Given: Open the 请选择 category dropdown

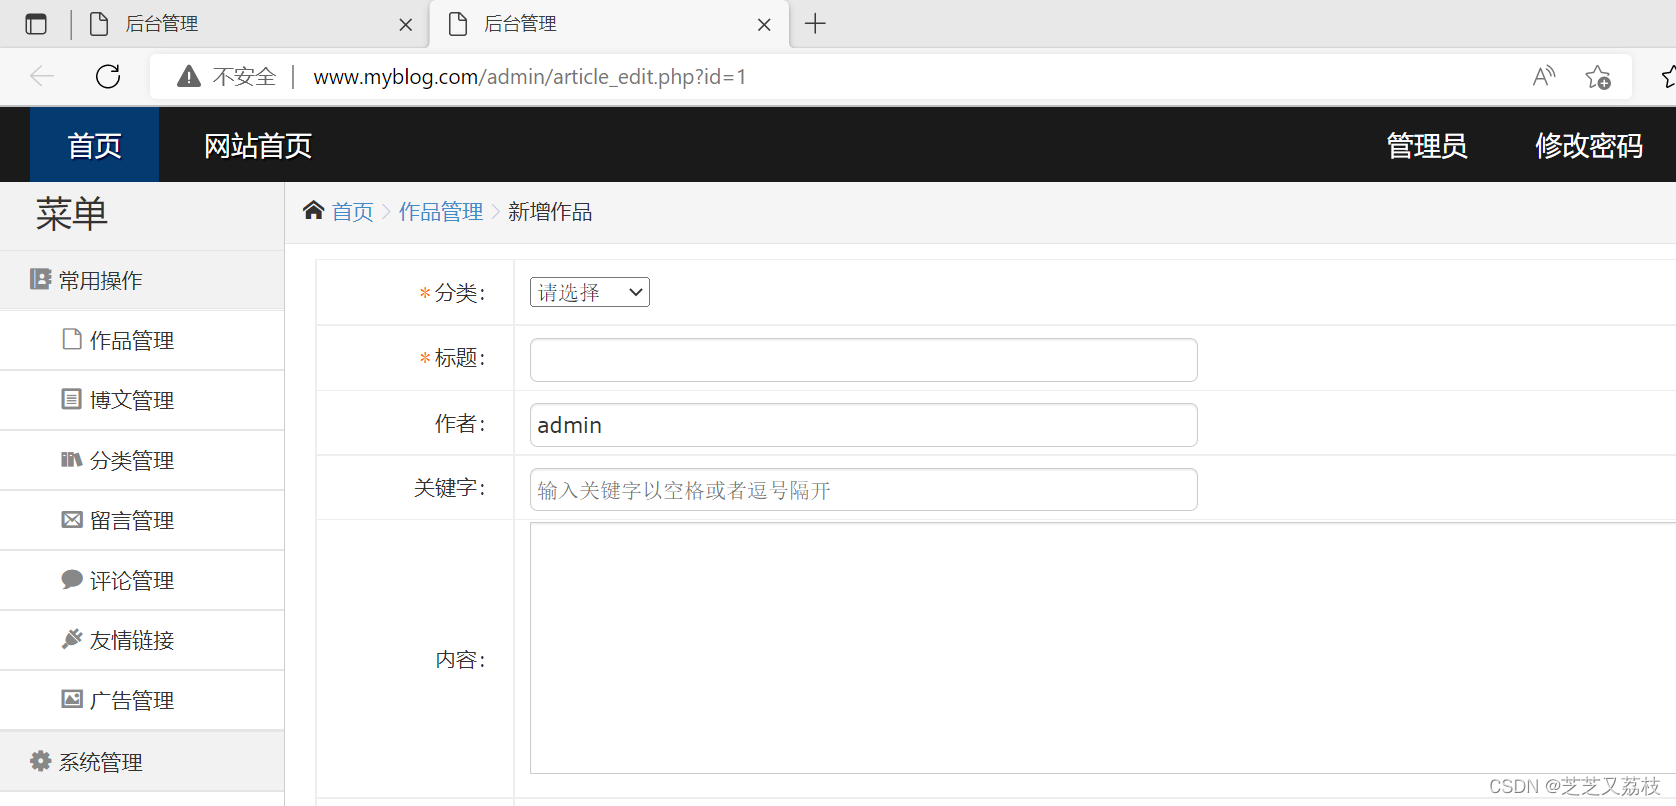Looking at the screenshot, I should [x=590, y=292].
